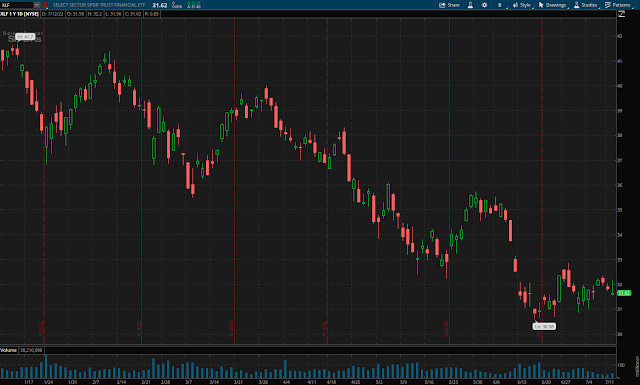Click the expand price axis icon

(621, 14)
